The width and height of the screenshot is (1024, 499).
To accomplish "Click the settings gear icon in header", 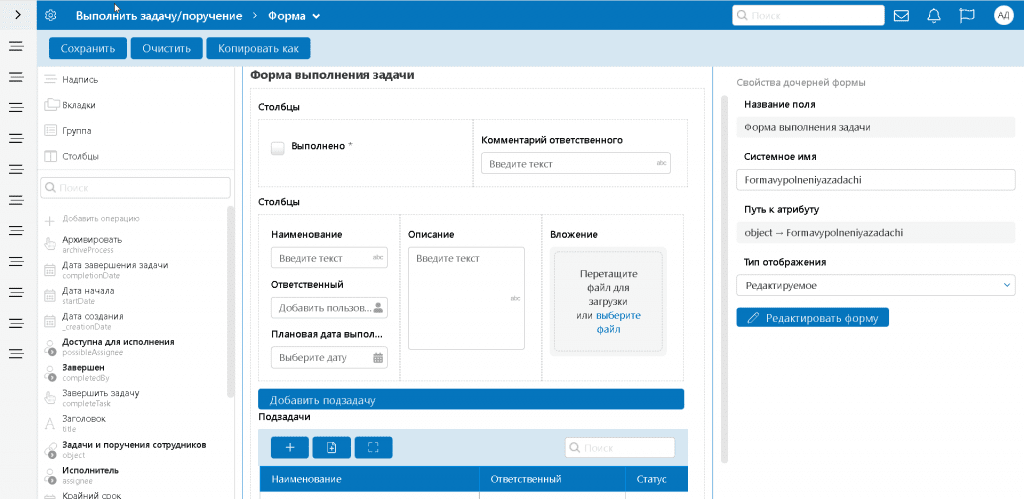I will pyautogui.click(x=51, y=15).
